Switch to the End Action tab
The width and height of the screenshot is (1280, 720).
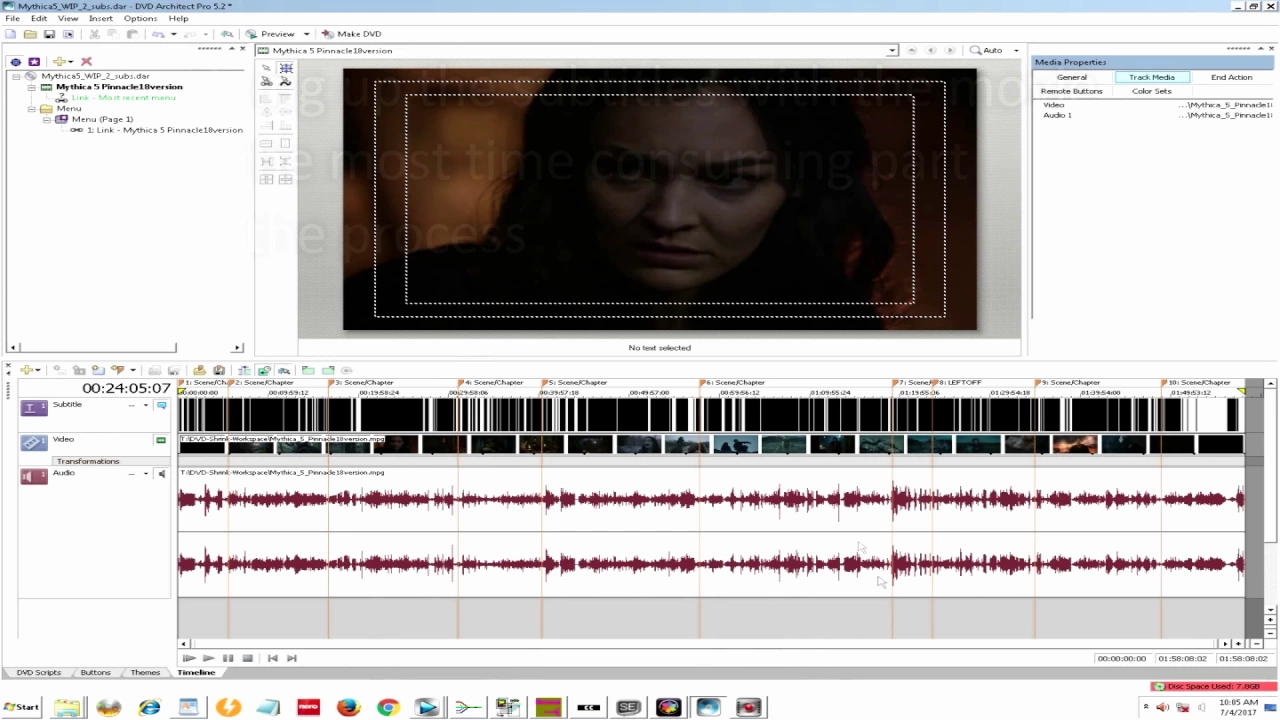(1231, 77)
